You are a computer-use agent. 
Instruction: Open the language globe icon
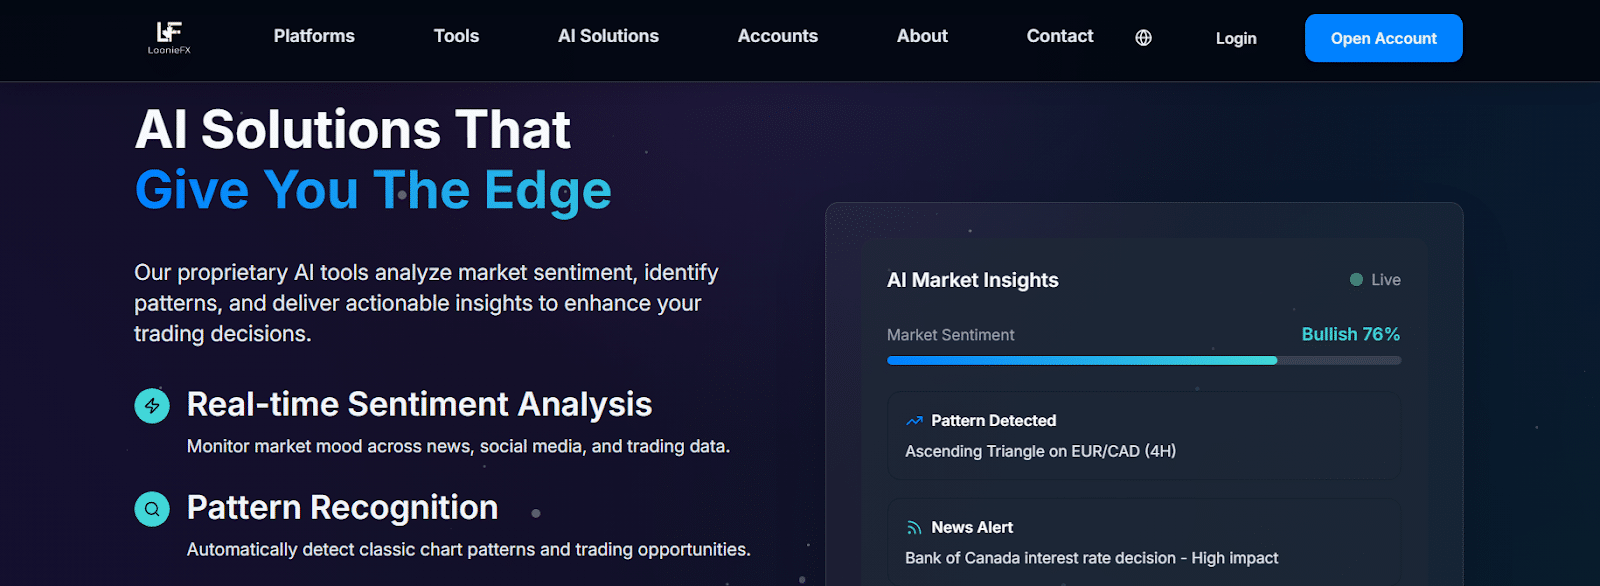tap(1144, 38)
